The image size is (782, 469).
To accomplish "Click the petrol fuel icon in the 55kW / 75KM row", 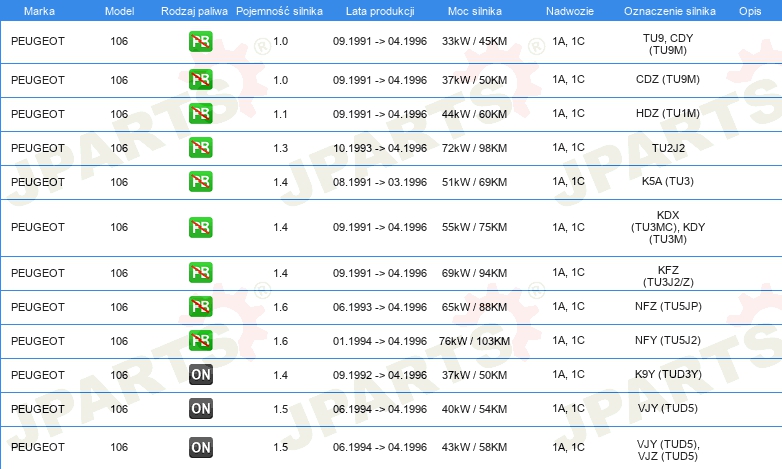I will click(200, 227).
